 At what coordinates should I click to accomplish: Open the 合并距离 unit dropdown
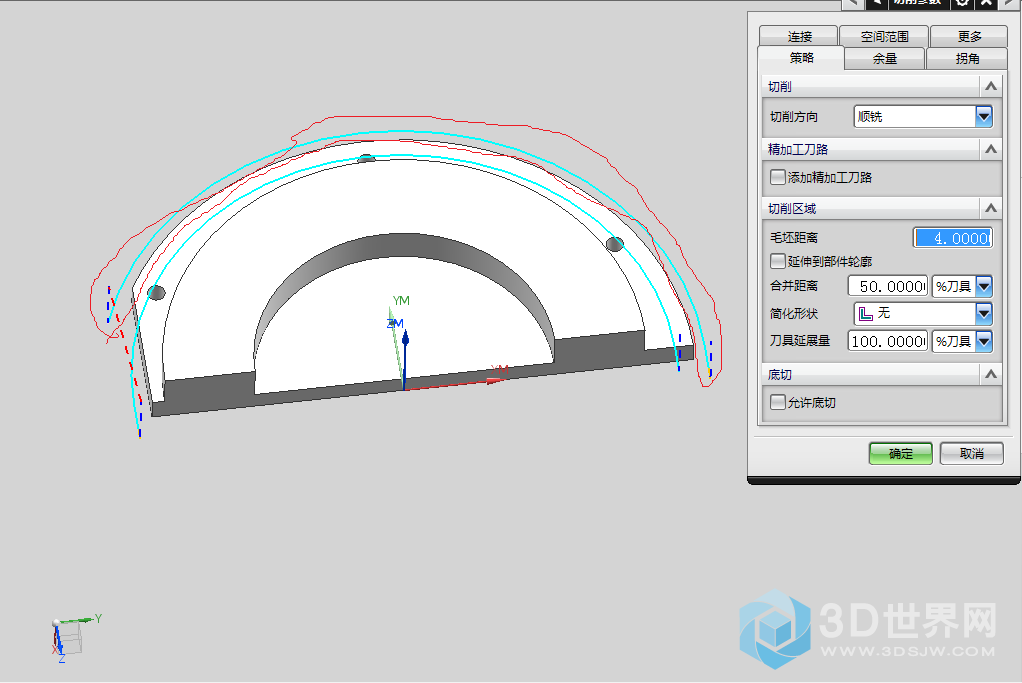tap(983, 287)
